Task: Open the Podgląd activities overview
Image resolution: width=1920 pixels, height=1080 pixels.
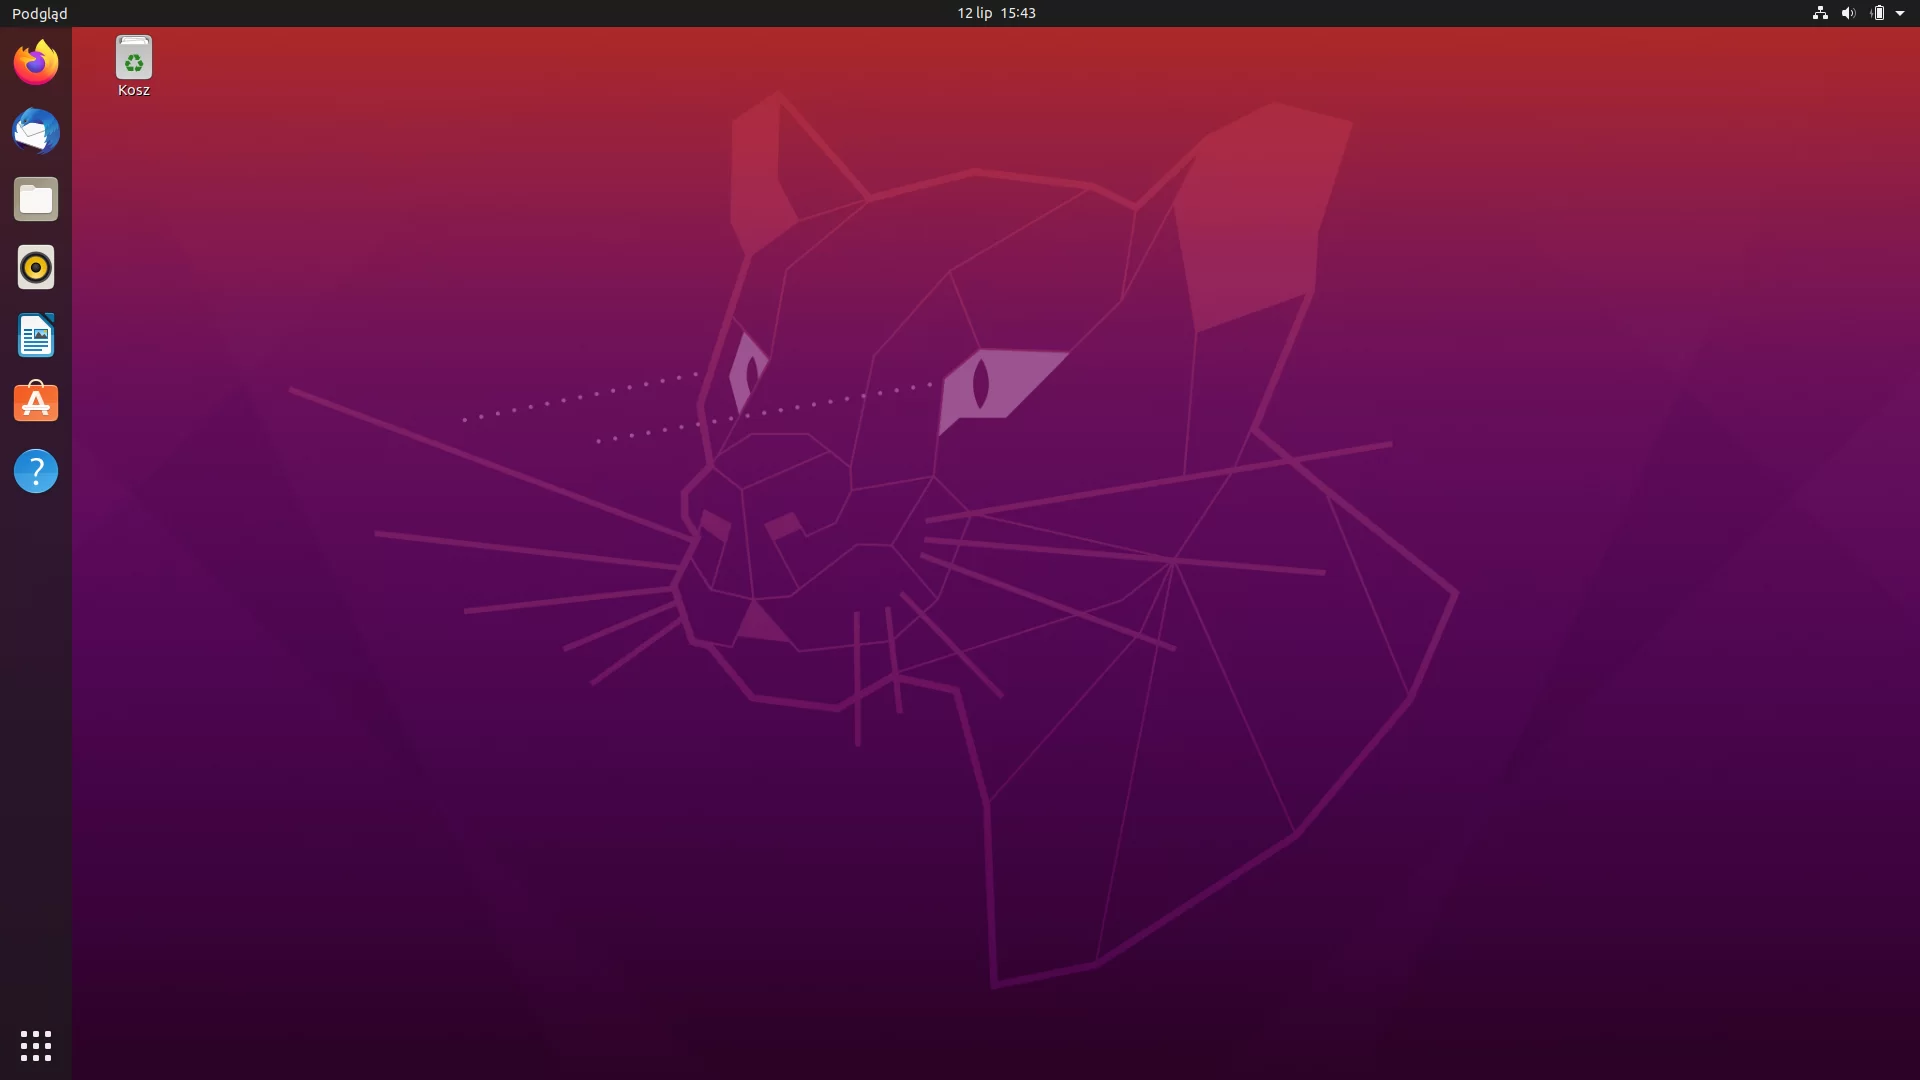Action: (40, 13)
